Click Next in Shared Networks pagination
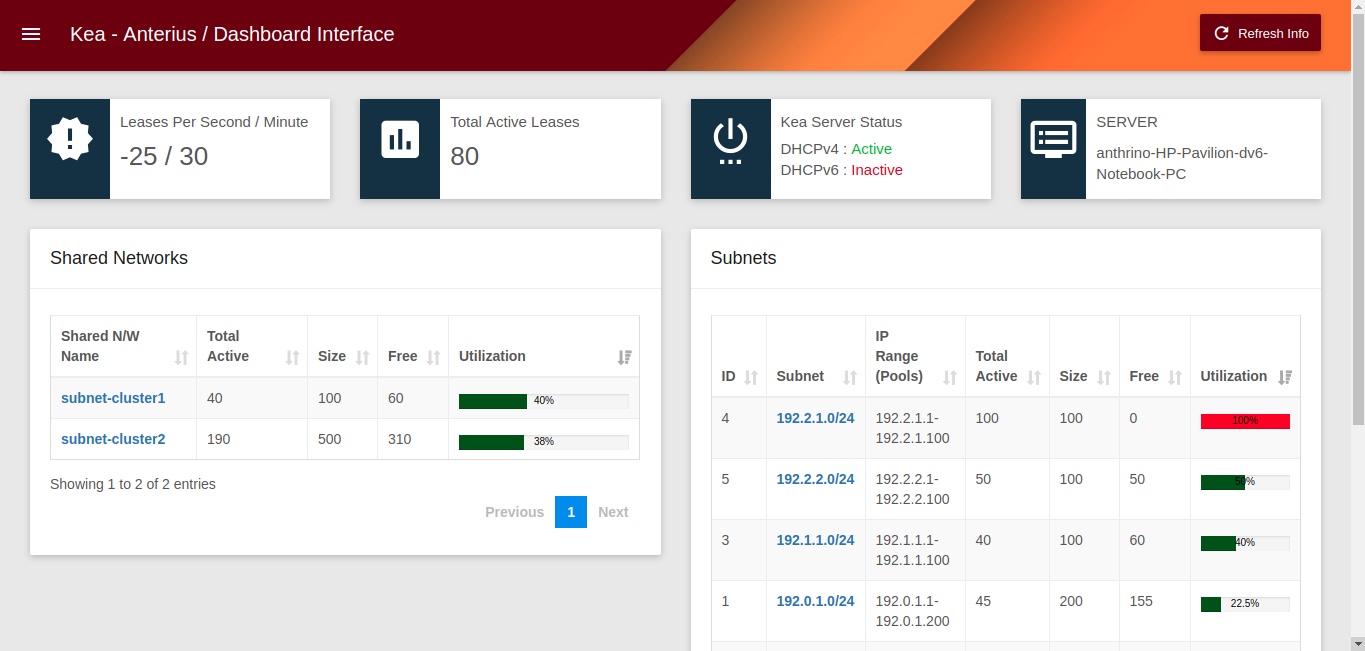 613,512
